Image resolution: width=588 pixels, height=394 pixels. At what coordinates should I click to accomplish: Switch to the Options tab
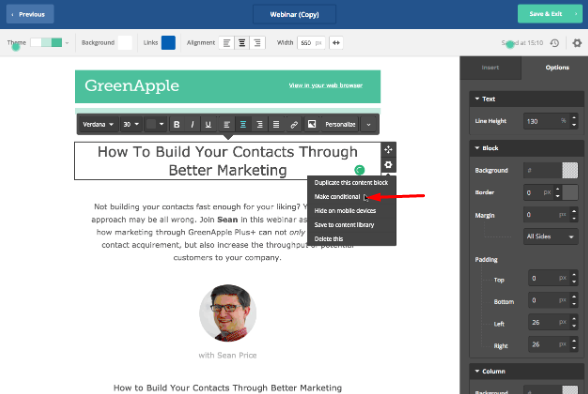[557, 67]
